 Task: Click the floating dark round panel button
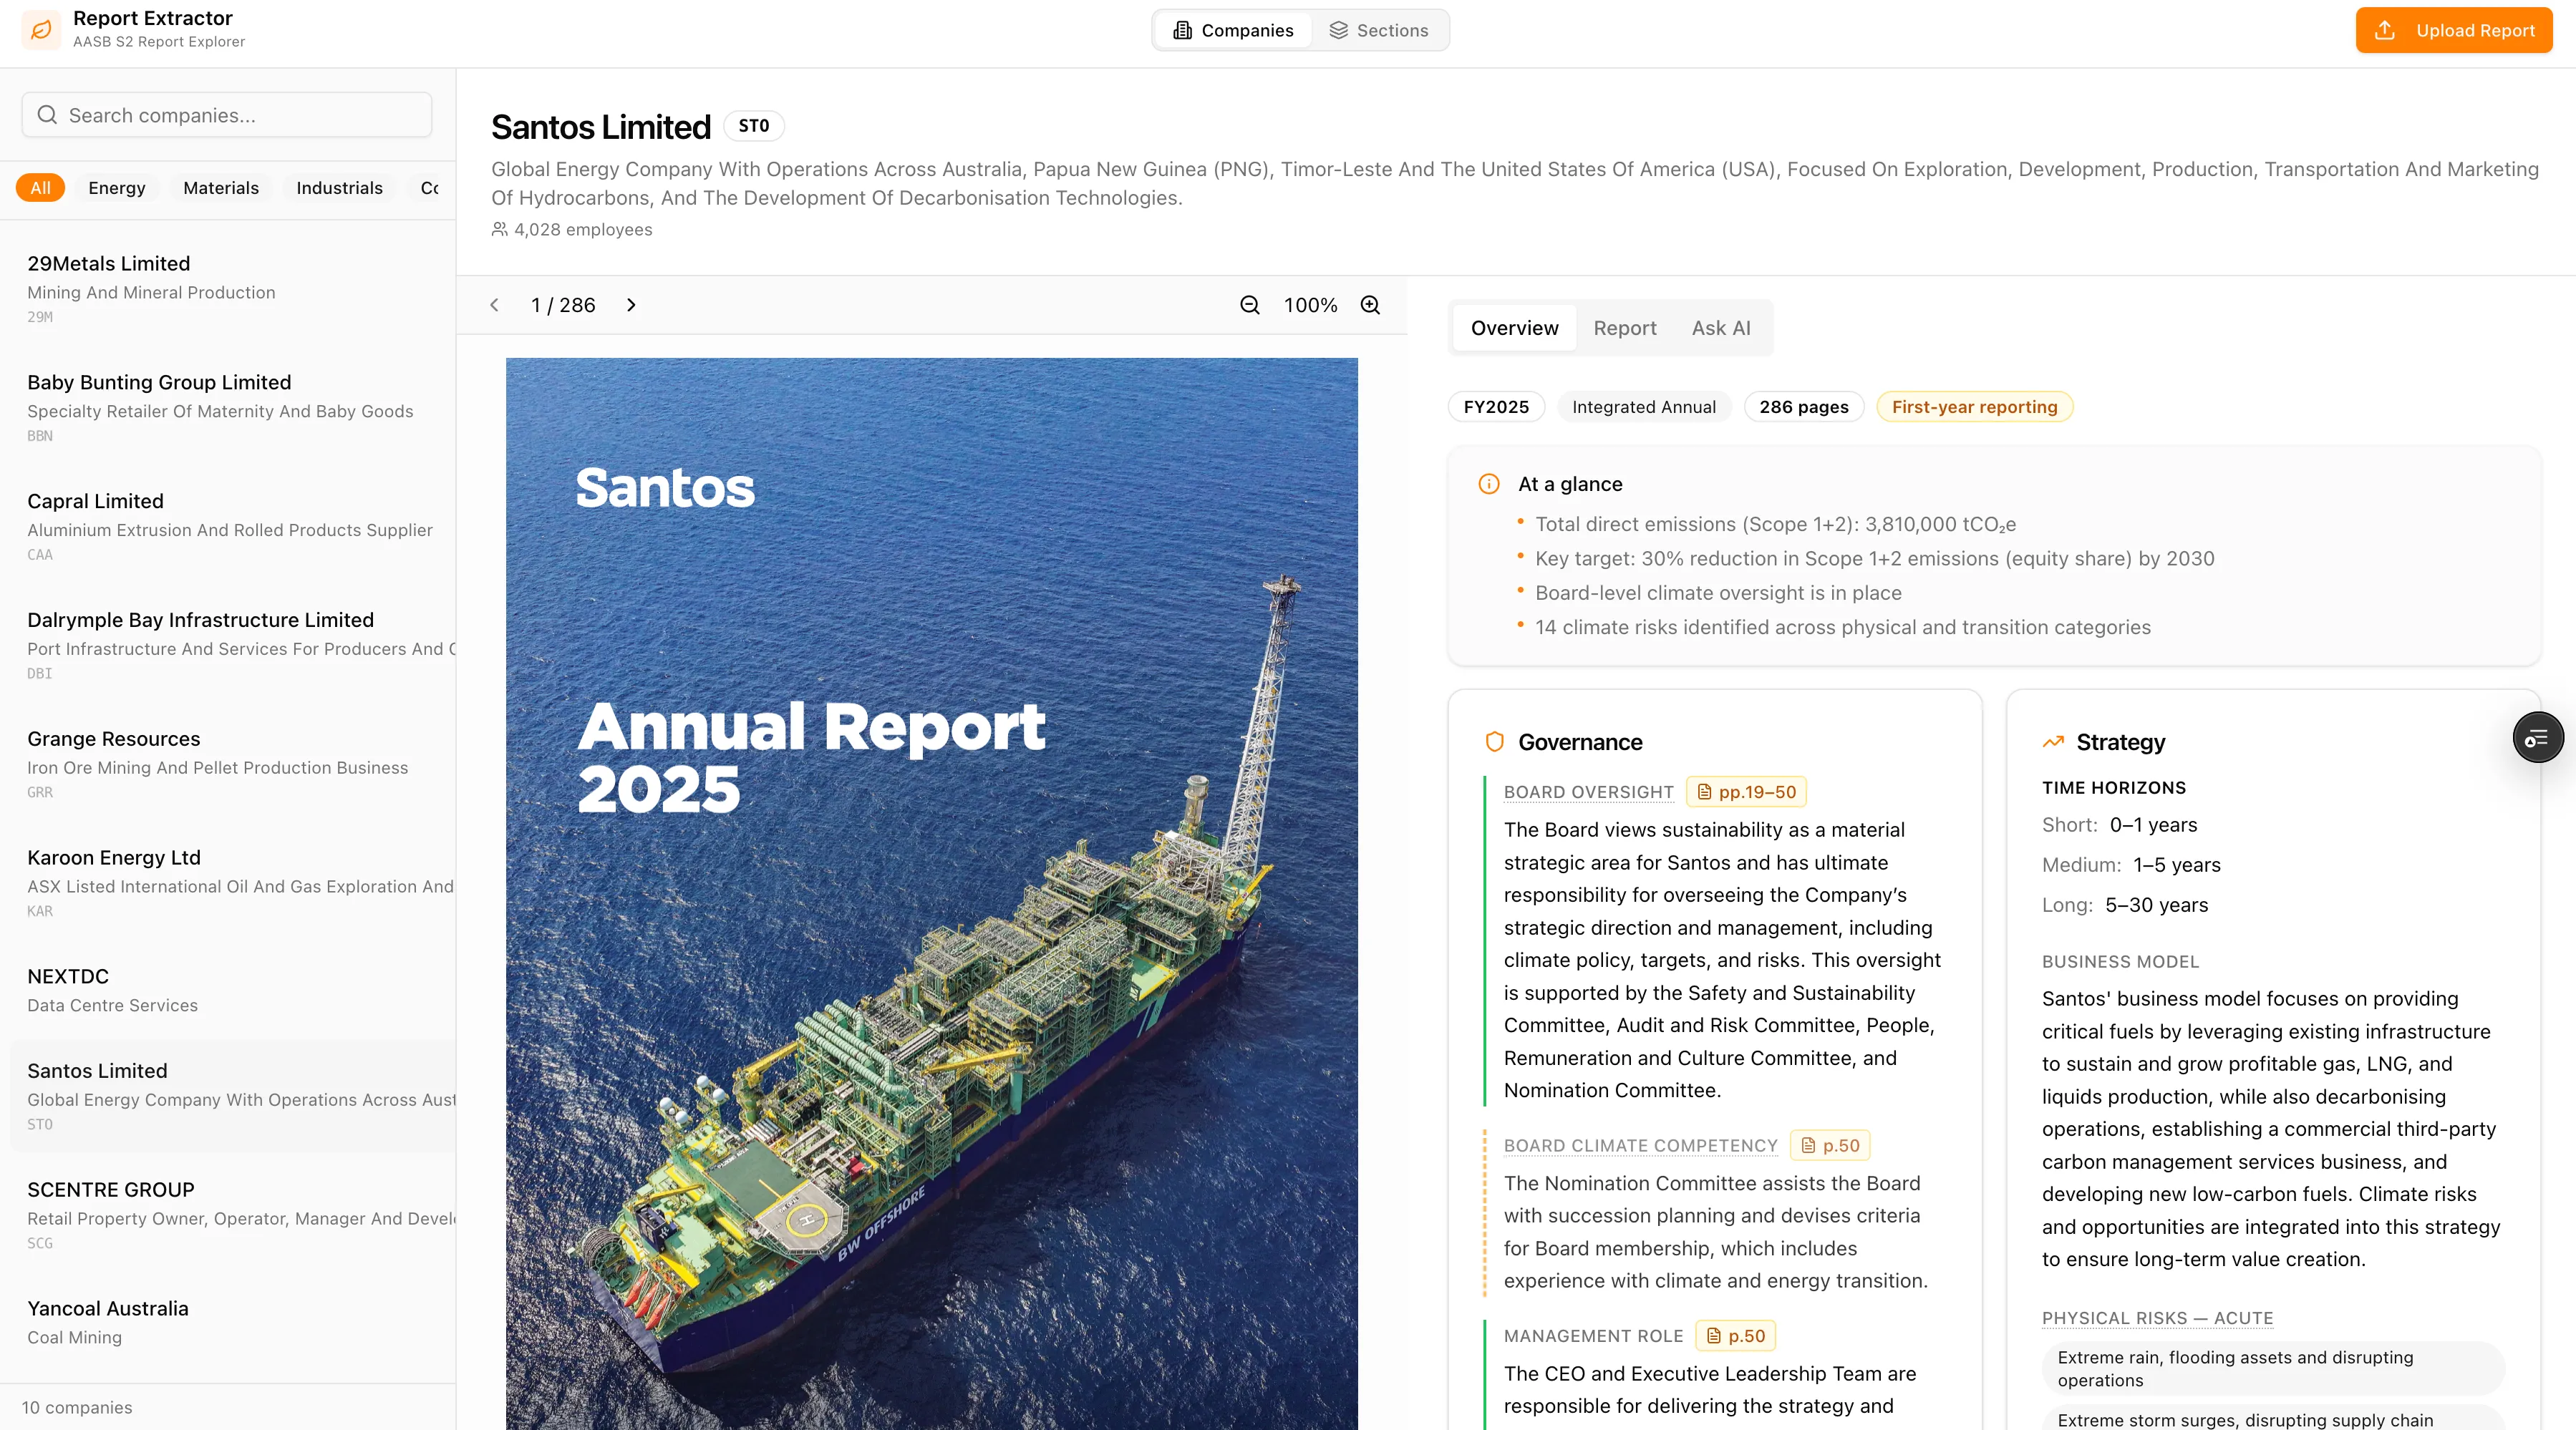(2538, 738)
